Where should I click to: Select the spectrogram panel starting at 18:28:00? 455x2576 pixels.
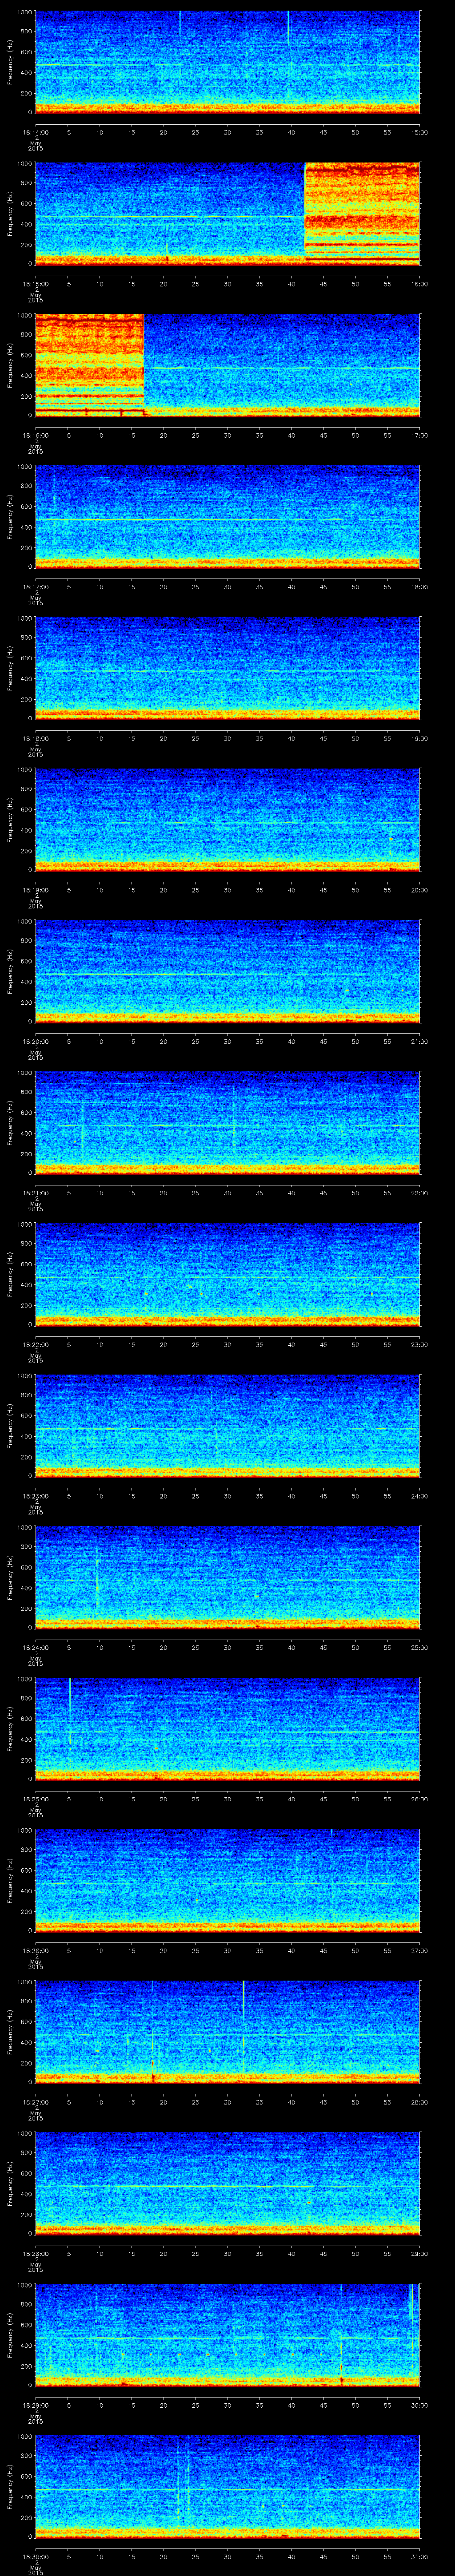coord(227,2183)
